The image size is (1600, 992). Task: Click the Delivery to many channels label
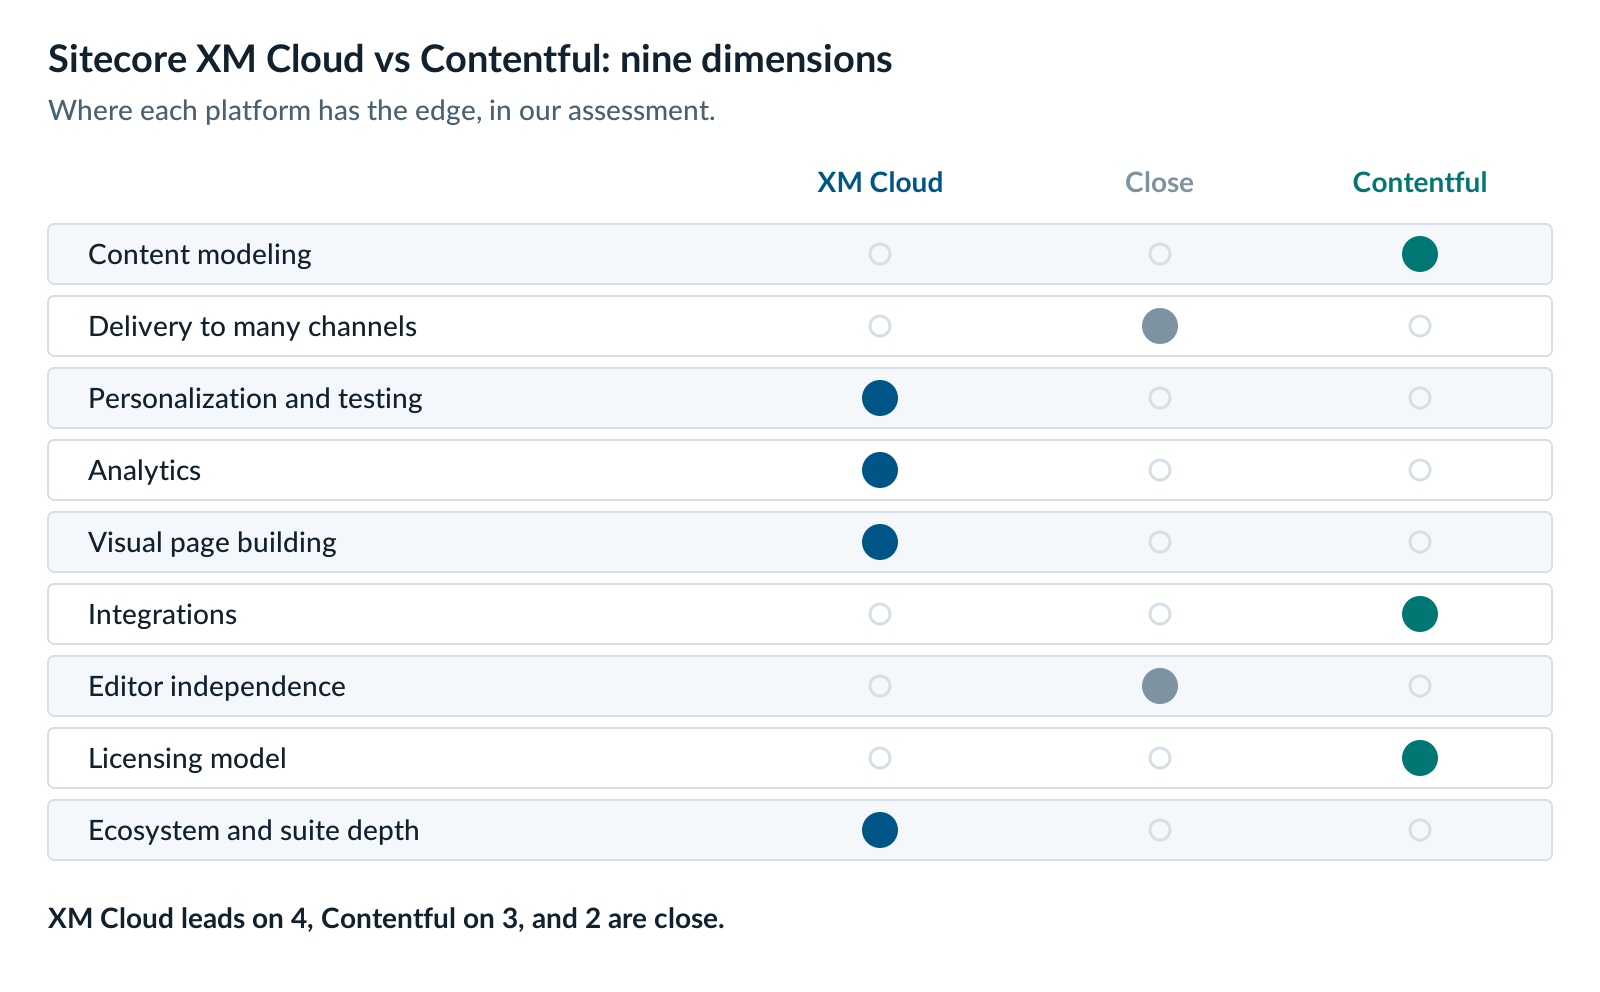pyautogui.click(x=252, y=326)
